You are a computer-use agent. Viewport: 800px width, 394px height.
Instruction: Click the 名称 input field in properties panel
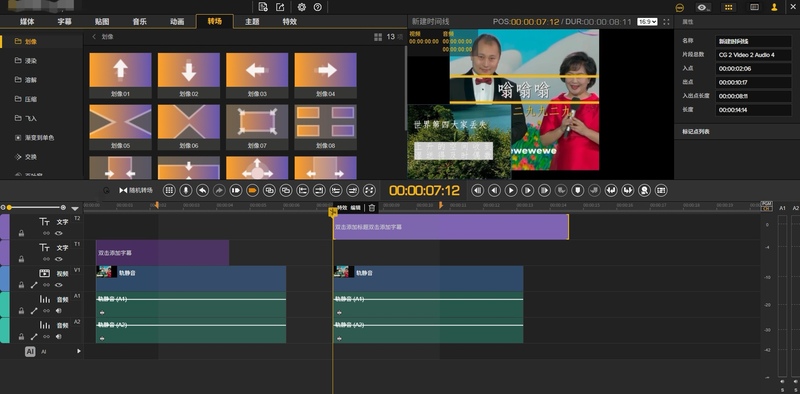[x=754, y=41]
